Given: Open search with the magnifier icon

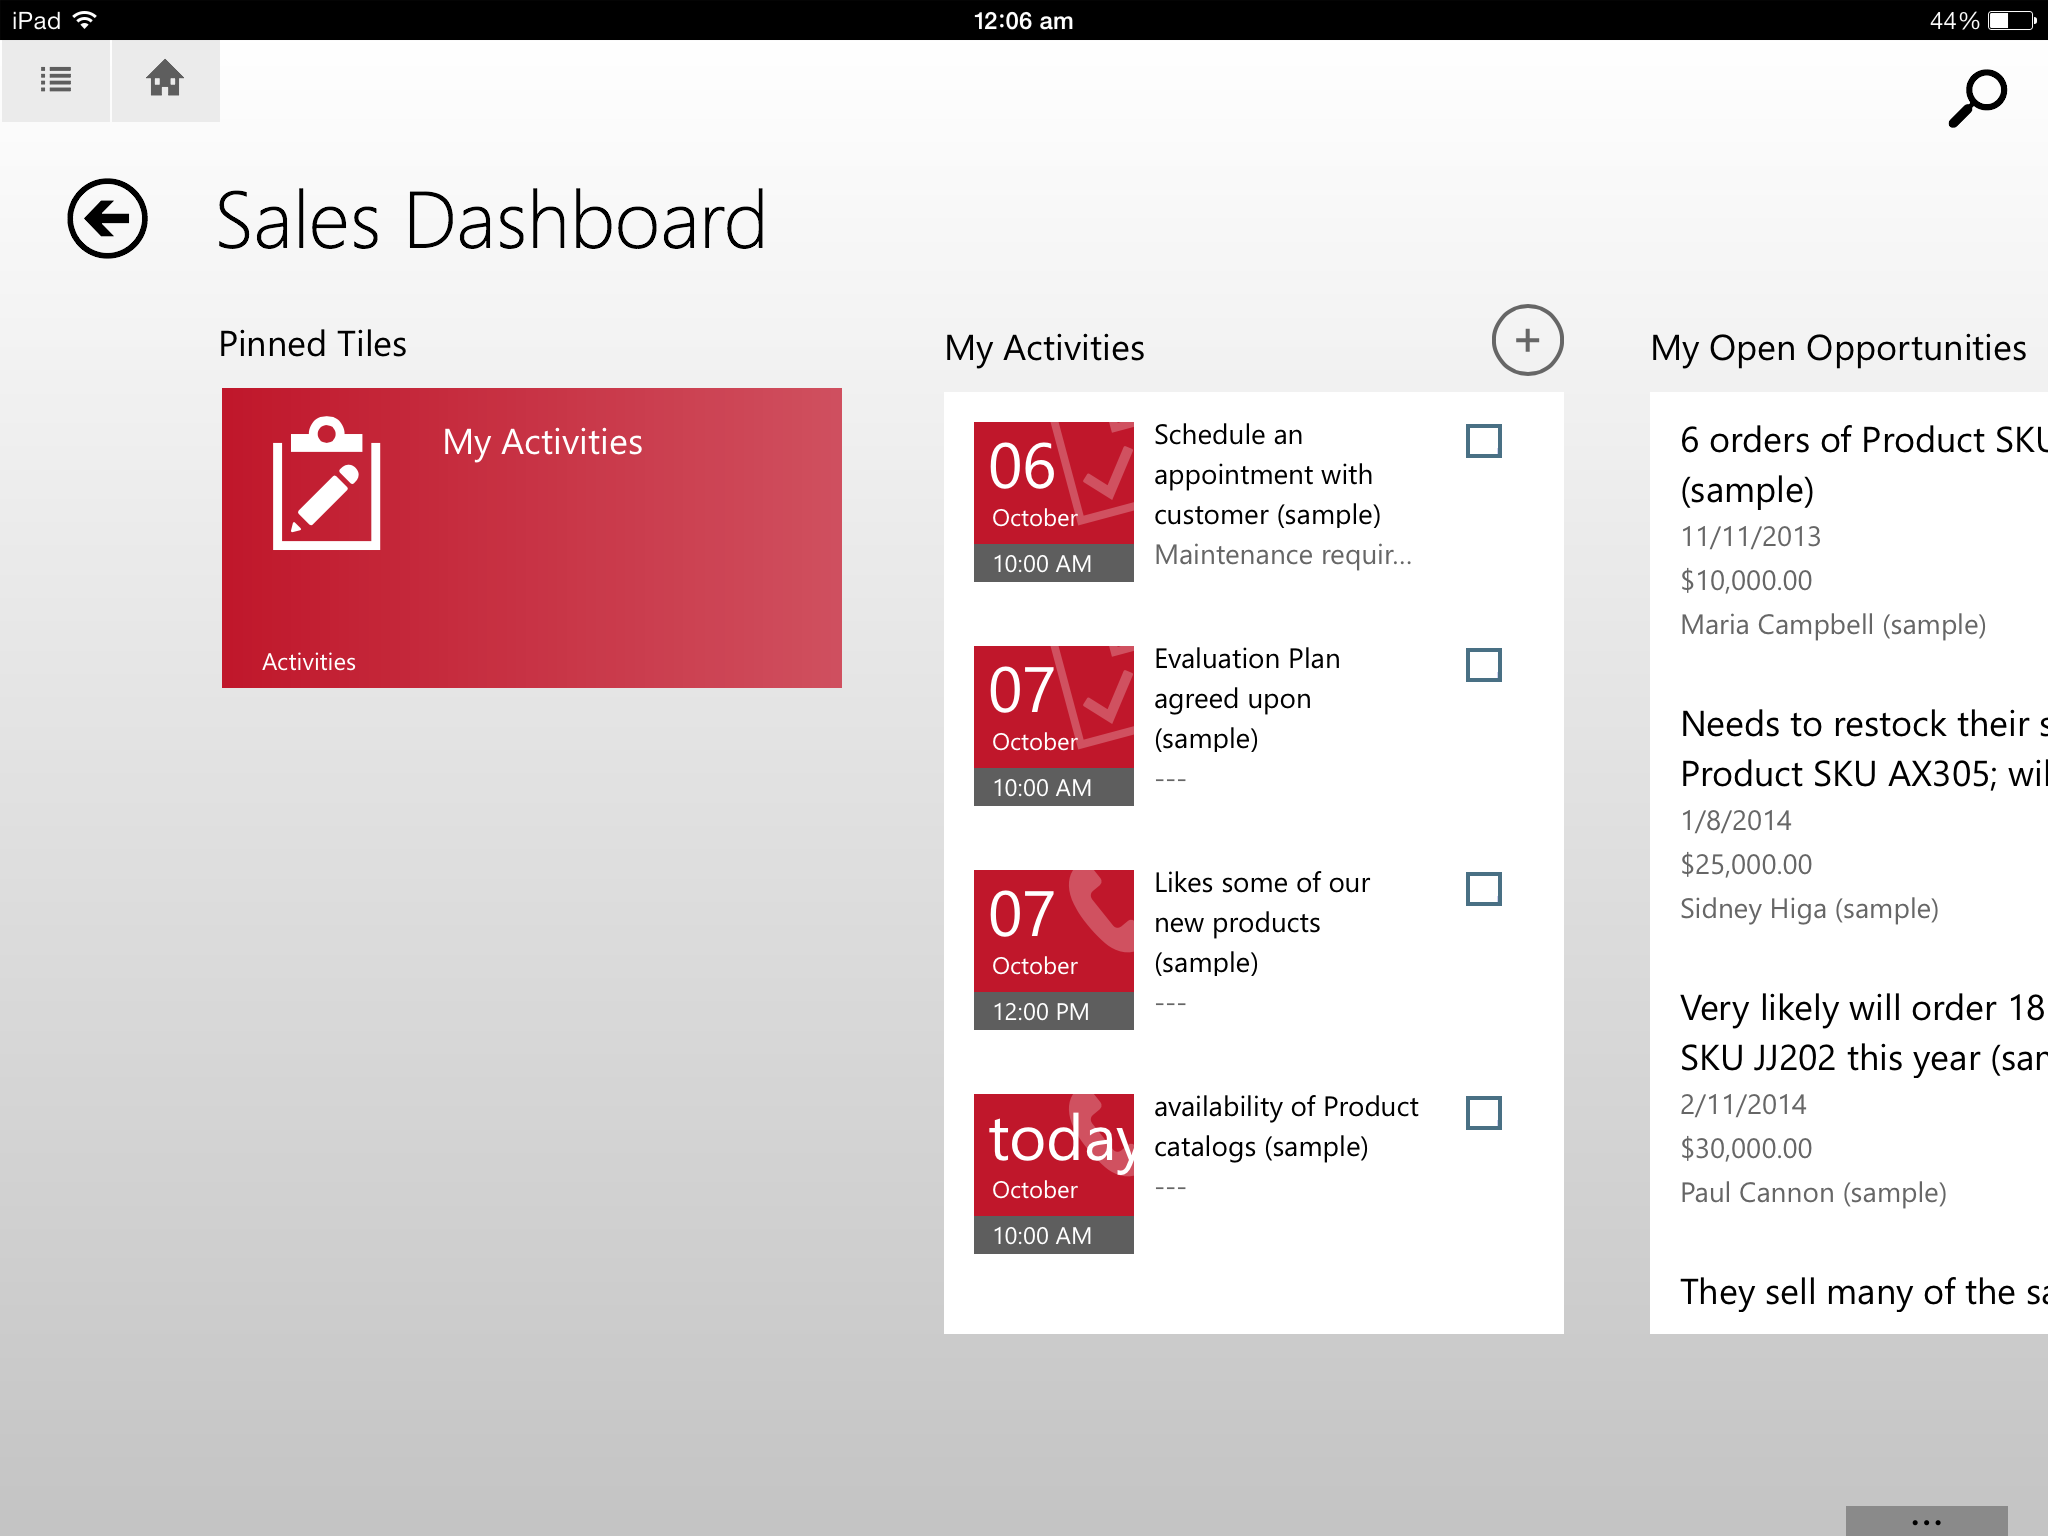Looking at the screenshot, I should 1977,97.
